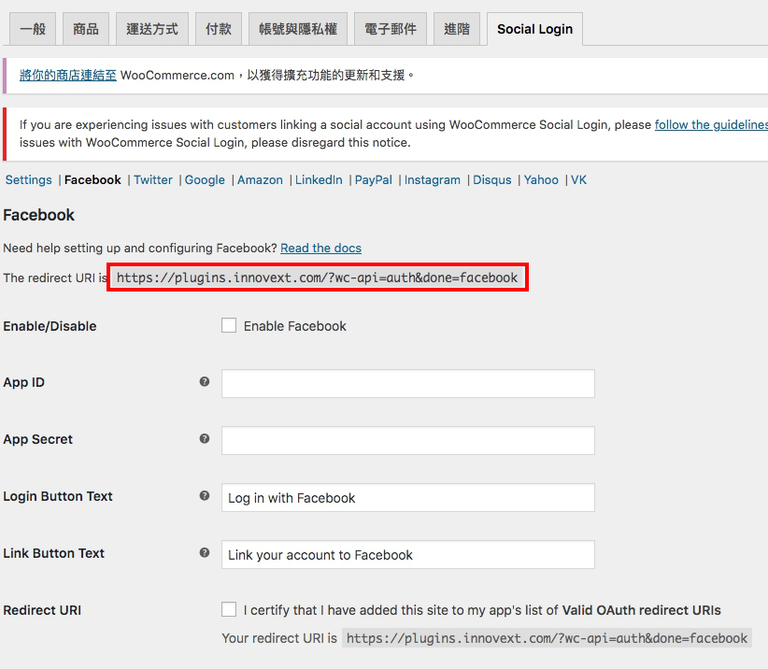Enable the Facebook checkbox
This screenshot has height=669, width=768.
[229, 326]
